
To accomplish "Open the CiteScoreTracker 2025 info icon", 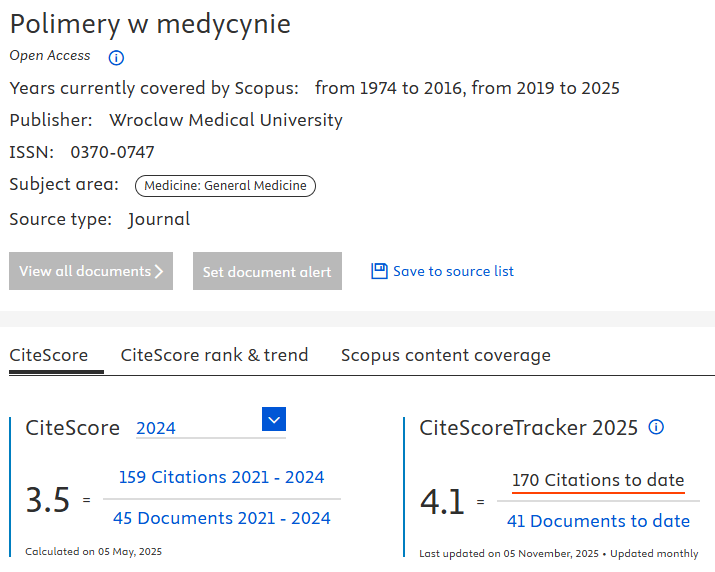I will (656, 427).
